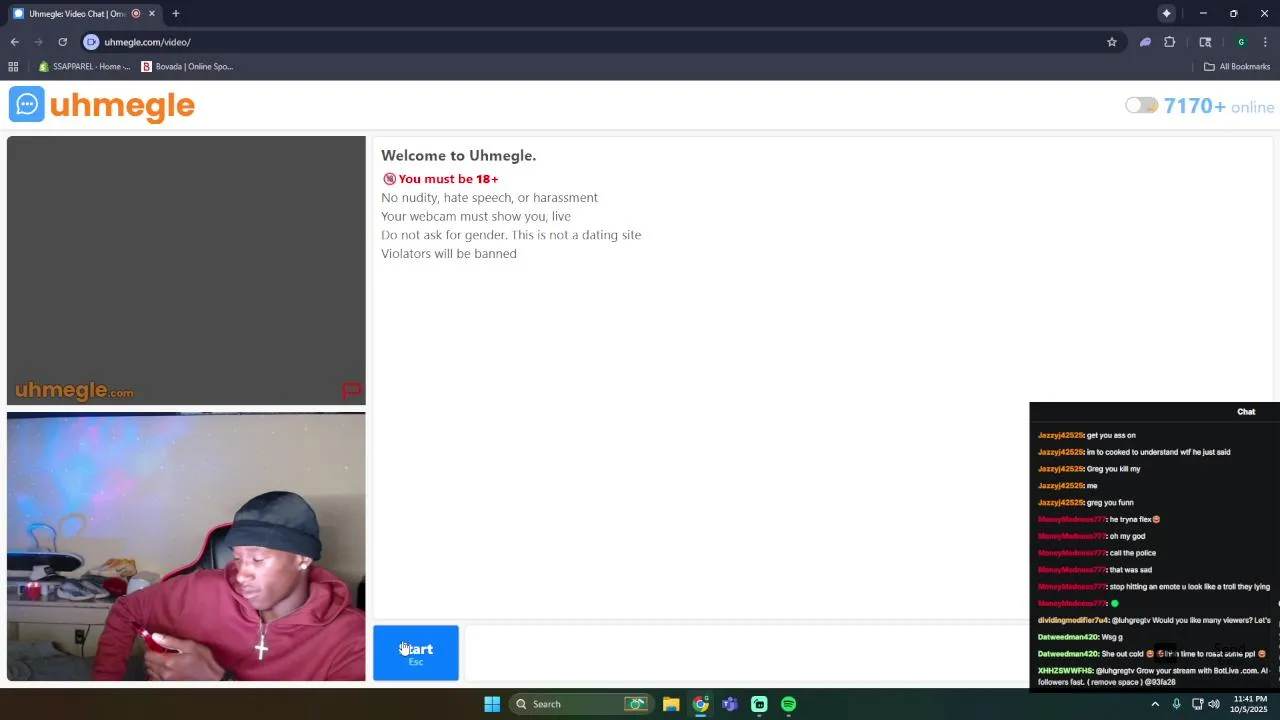1280x720 pixels.
Task: Close the Uhmegle Video Chat tab
Action: tap(152, 14)
